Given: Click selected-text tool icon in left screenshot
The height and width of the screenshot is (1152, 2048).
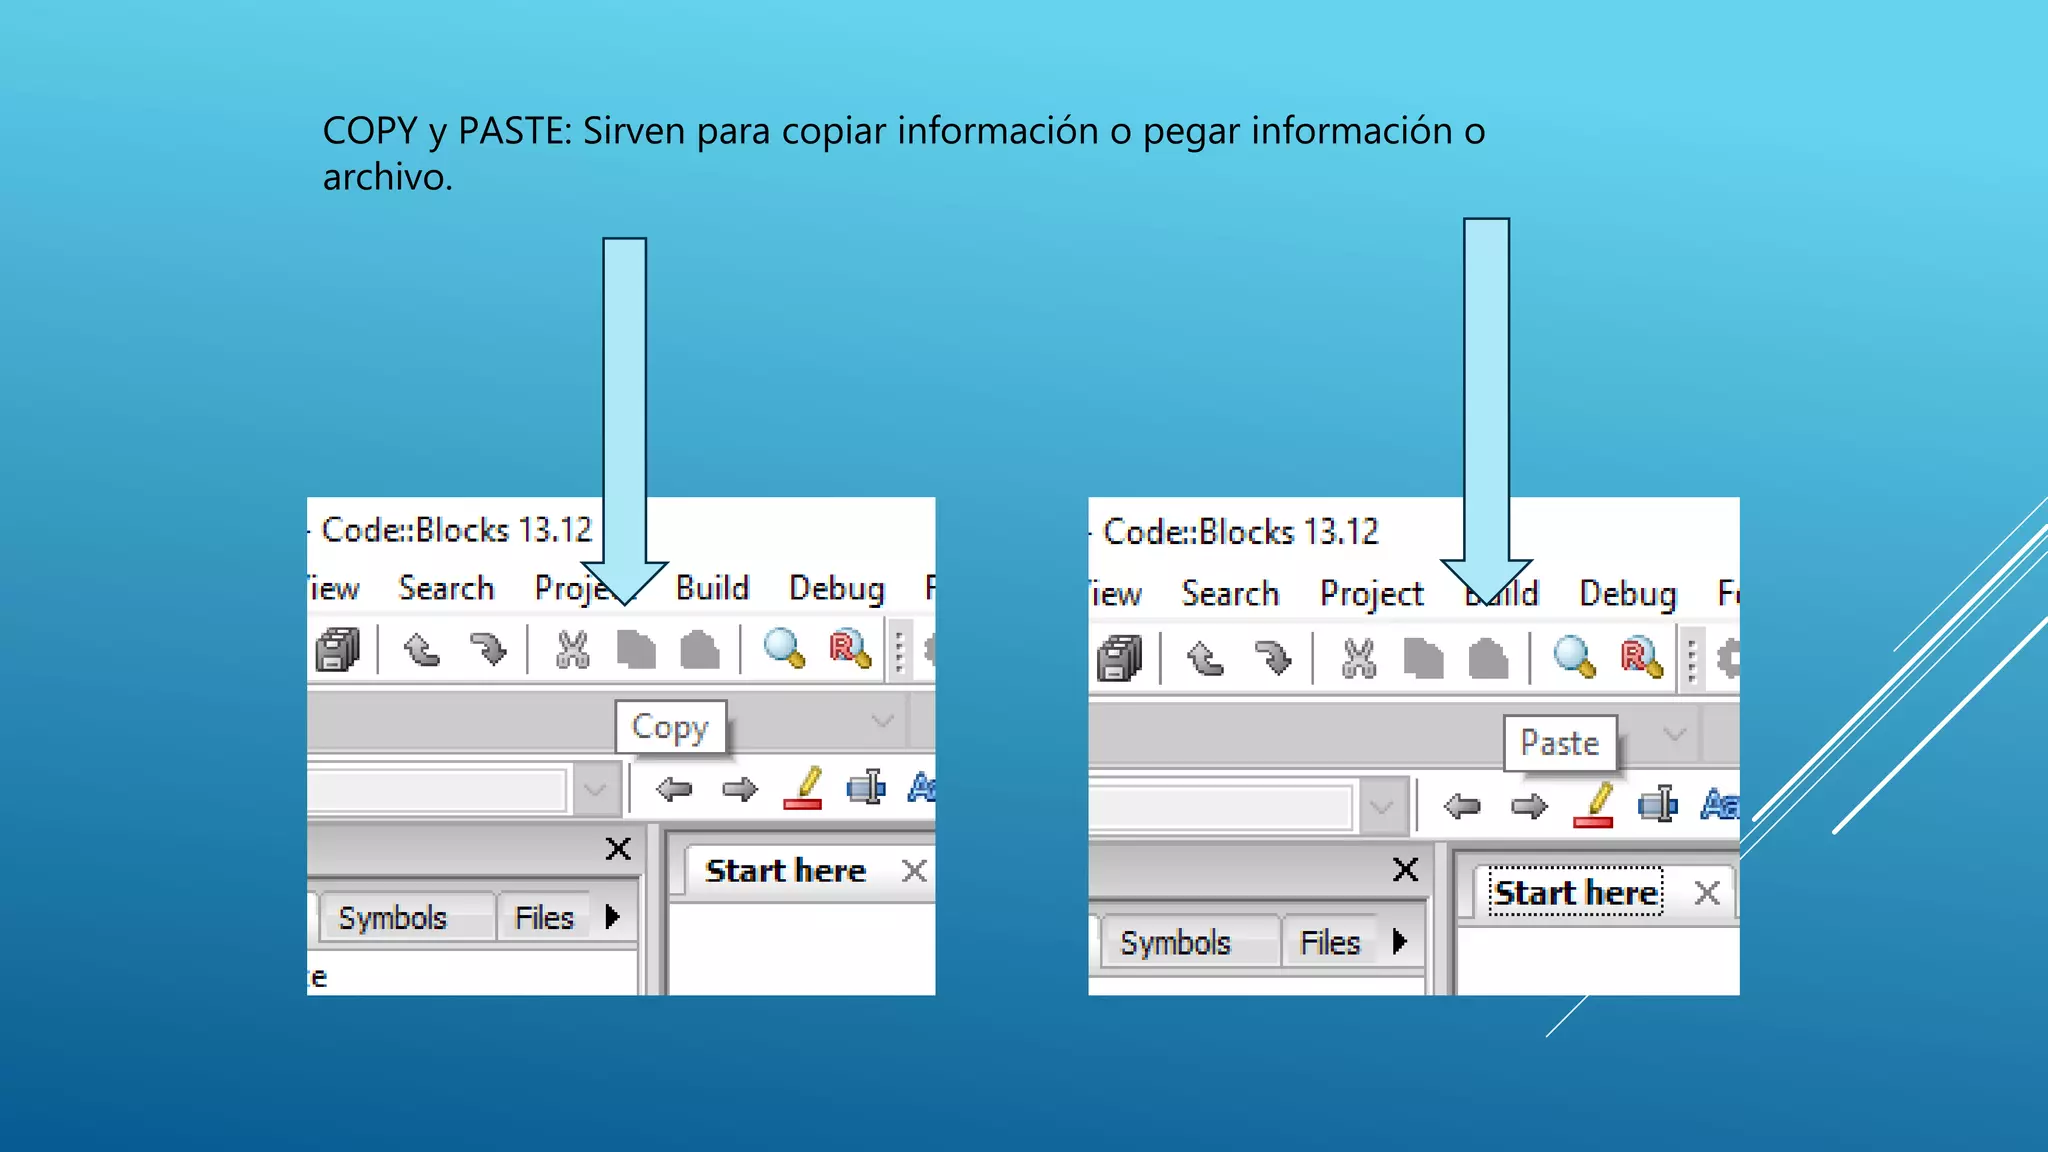Looking at the screenshot, I should [x=866, y=788].
